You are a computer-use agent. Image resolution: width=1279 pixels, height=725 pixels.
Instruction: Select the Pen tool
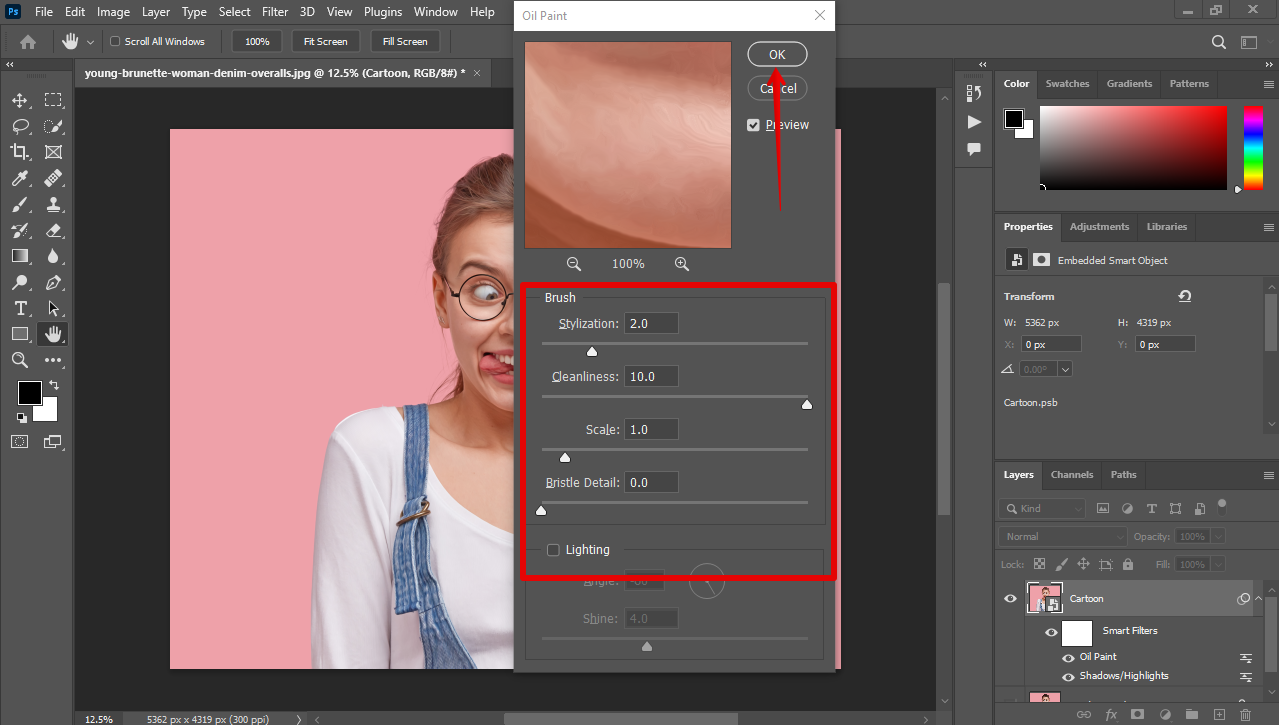(53, 282)
